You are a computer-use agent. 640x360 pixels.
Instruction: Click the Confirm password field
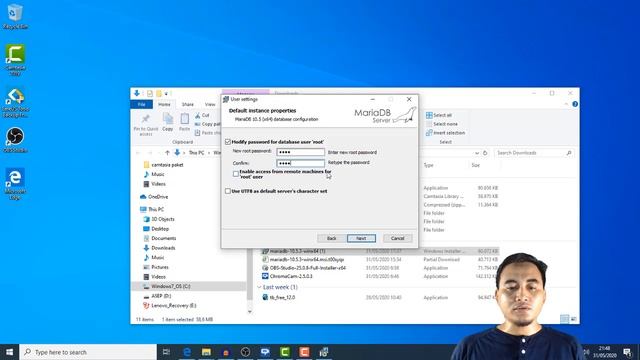click(x=300, y=163)
